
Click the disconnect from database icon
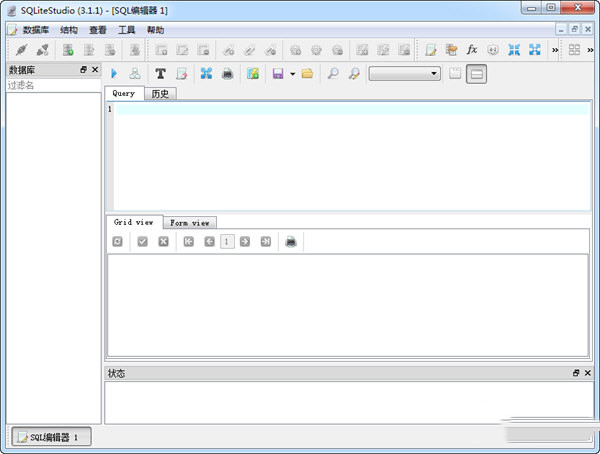point(42,50)
